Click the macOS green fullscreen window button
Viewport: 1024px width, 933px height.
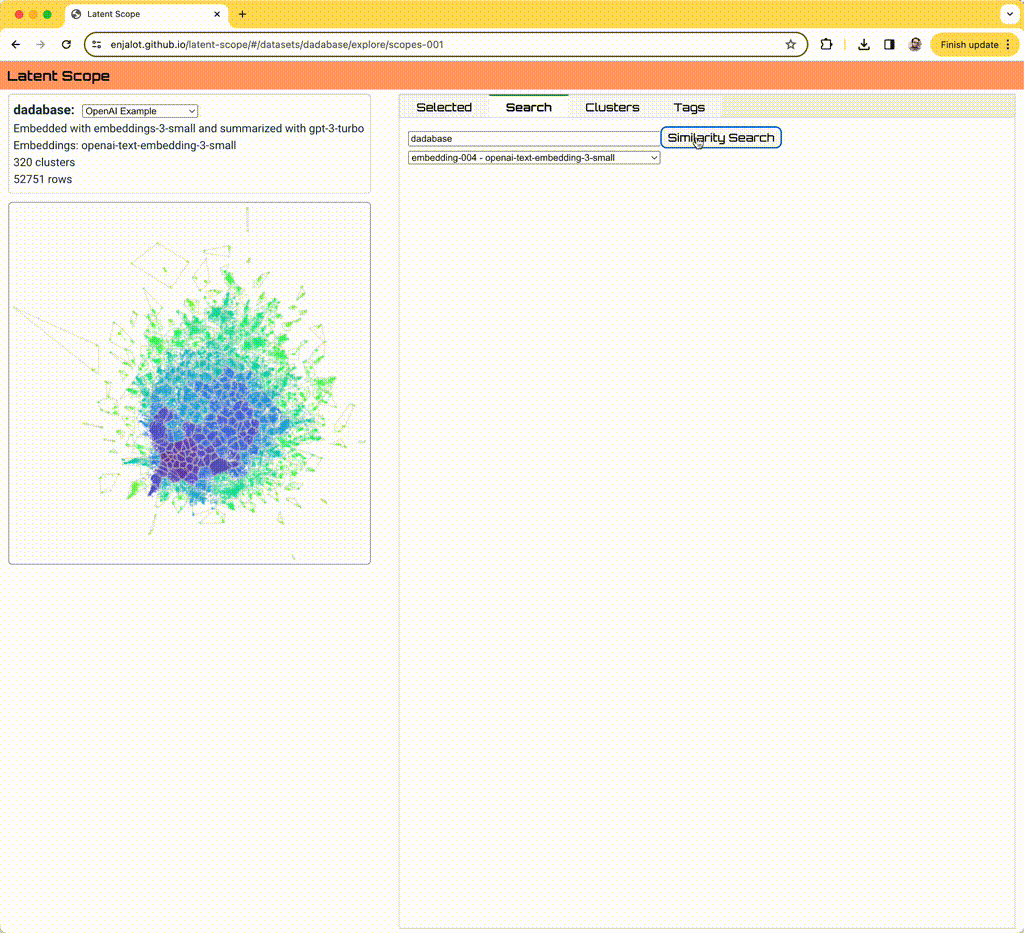click(47, 14)
